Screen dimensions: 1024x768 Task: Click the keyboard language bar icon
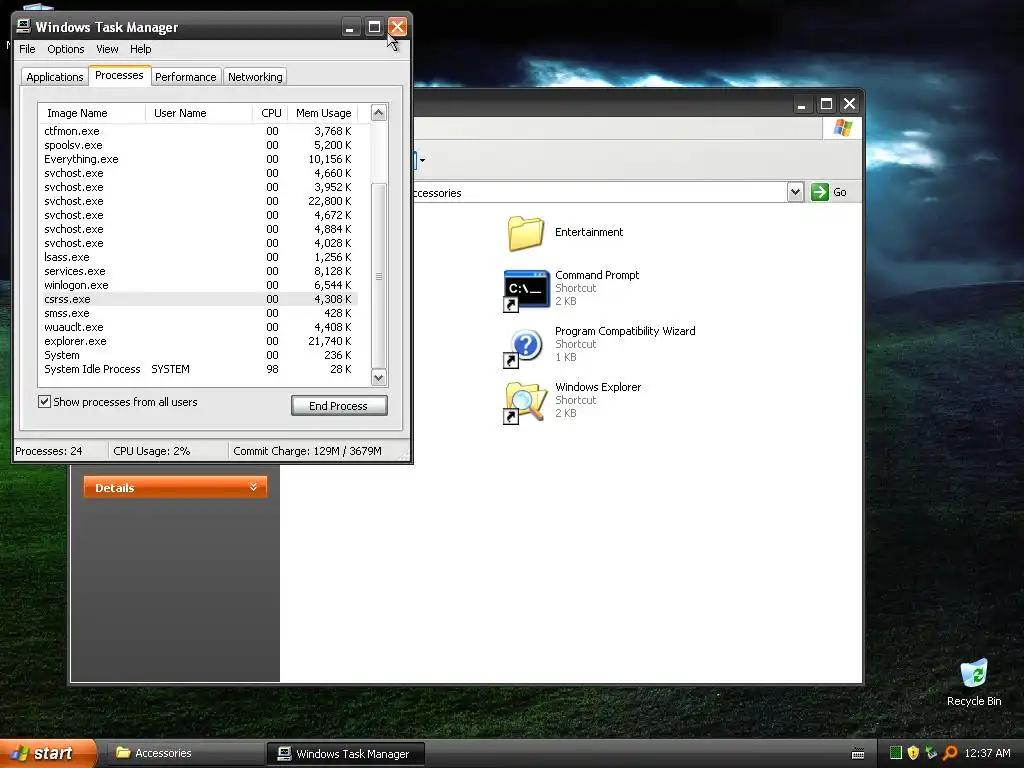(858, 754)
